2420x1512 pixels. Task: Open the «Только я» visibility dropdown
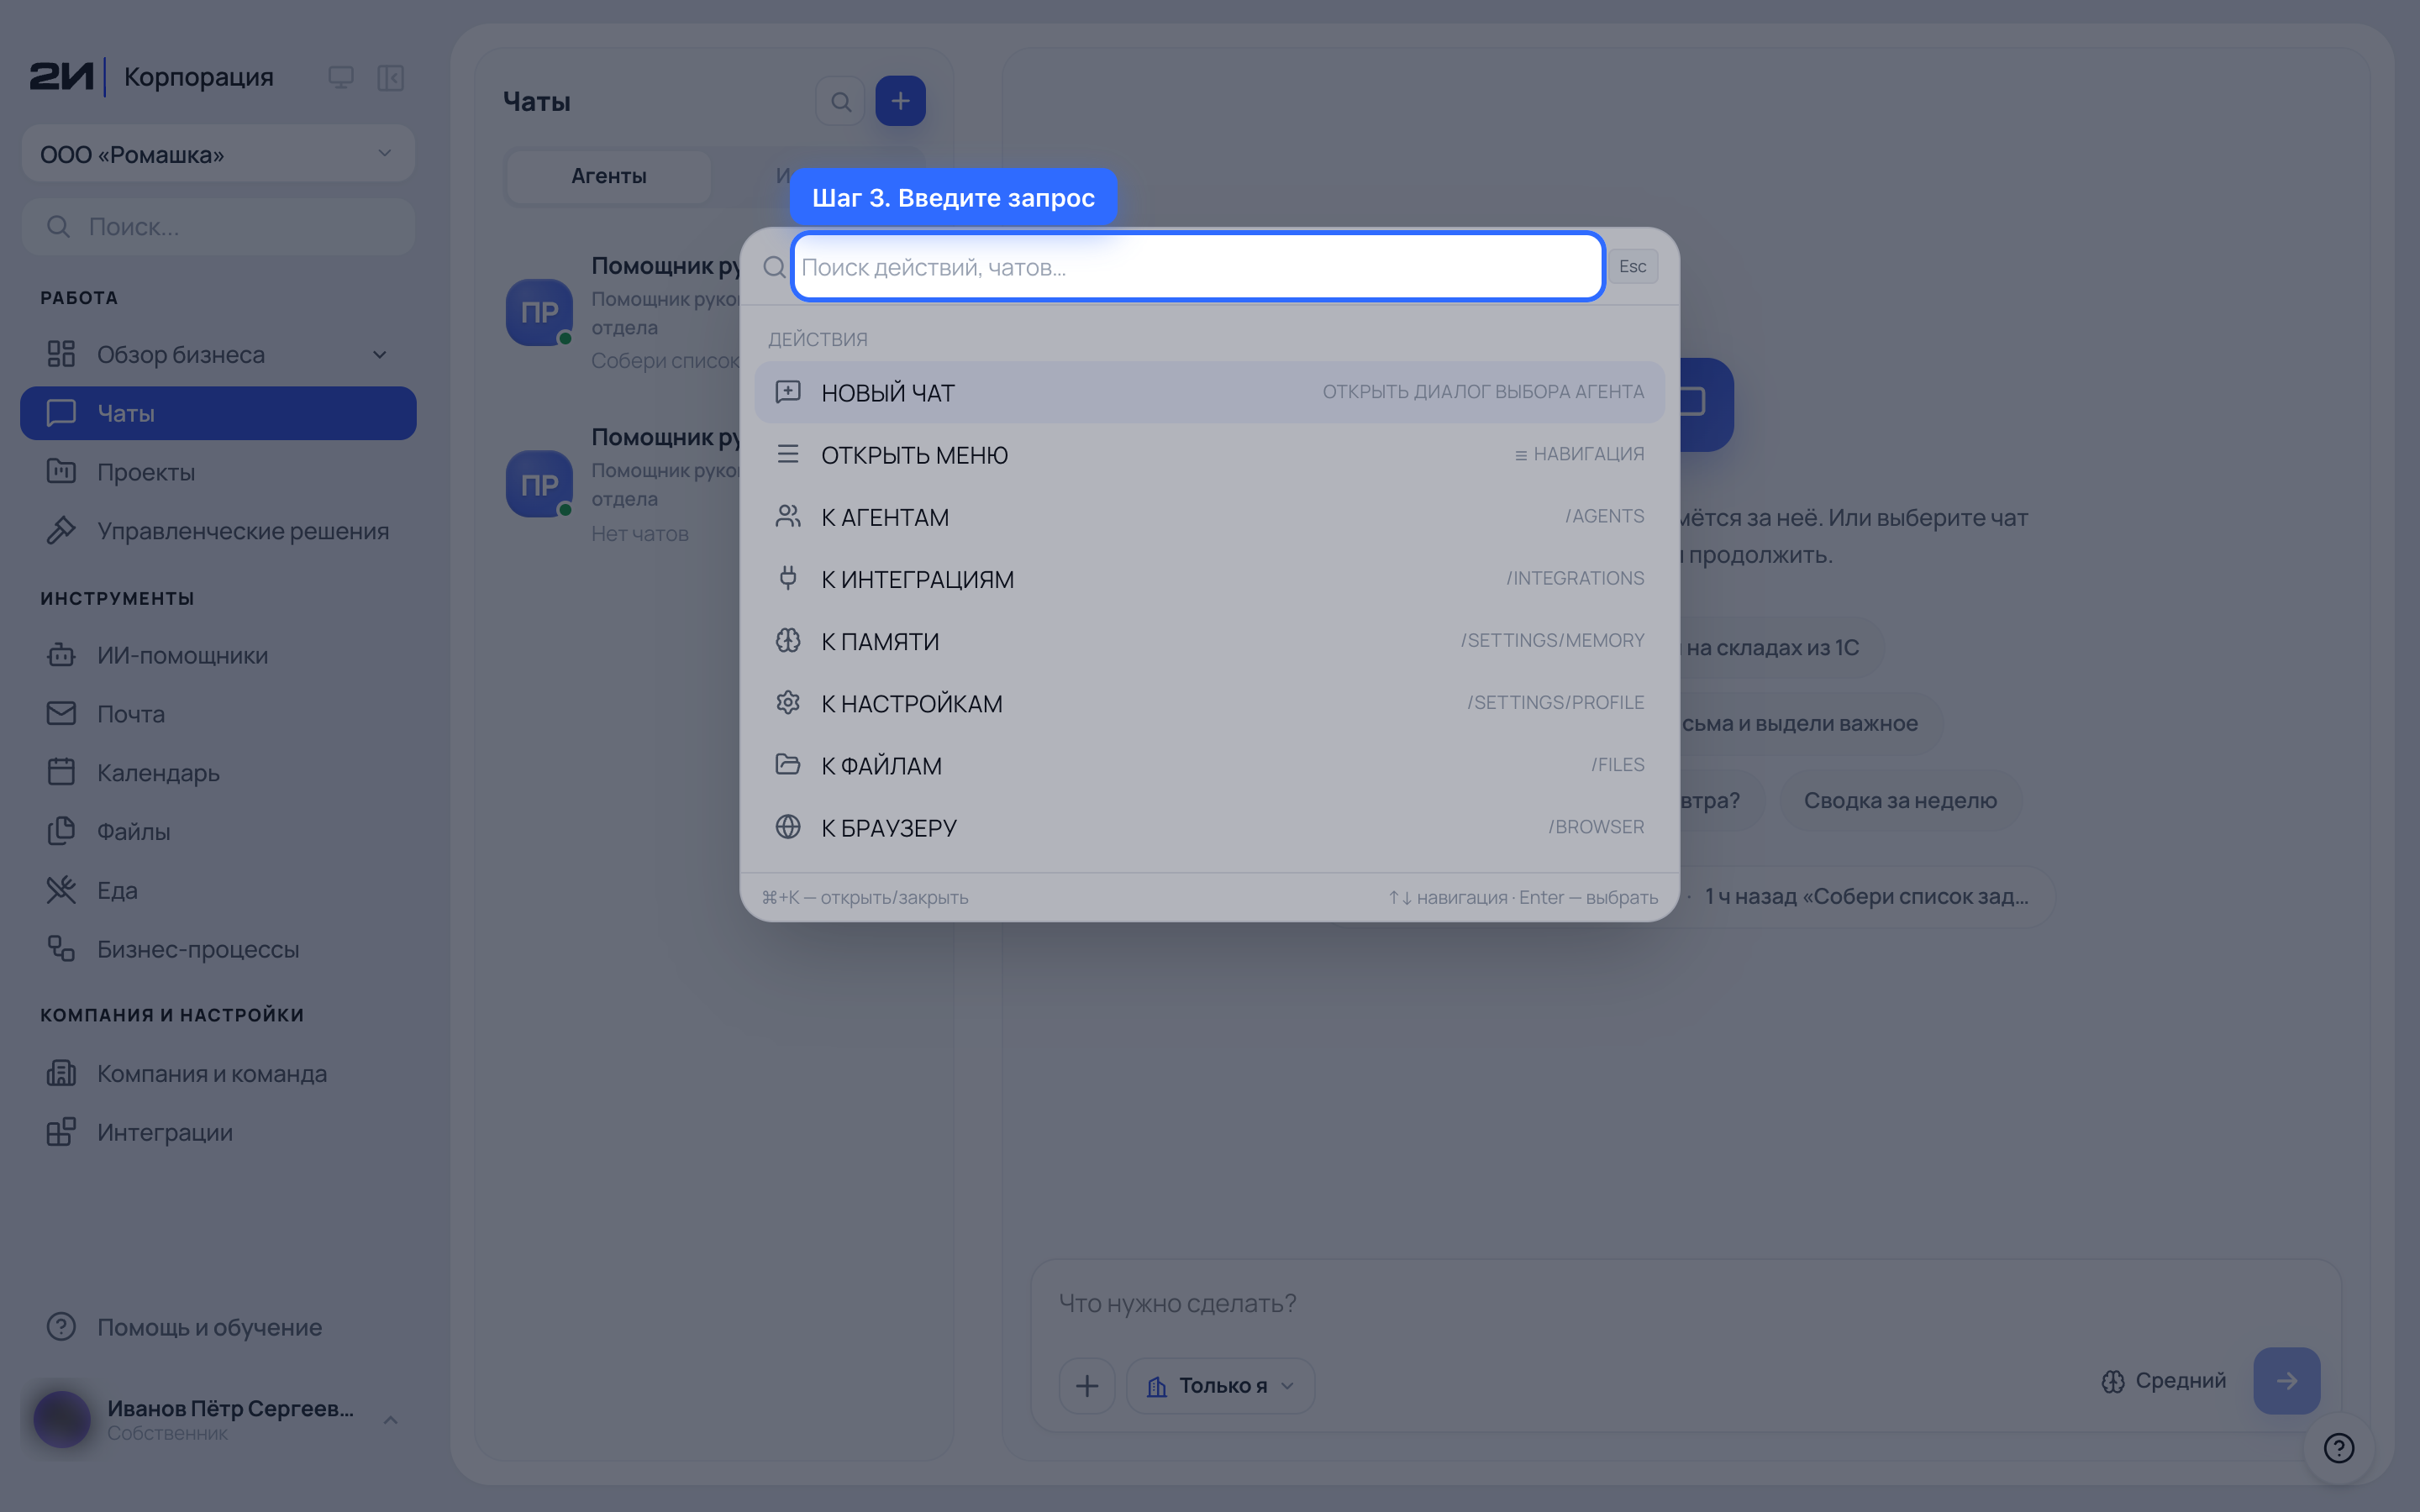click(x=1220, y=1385)
